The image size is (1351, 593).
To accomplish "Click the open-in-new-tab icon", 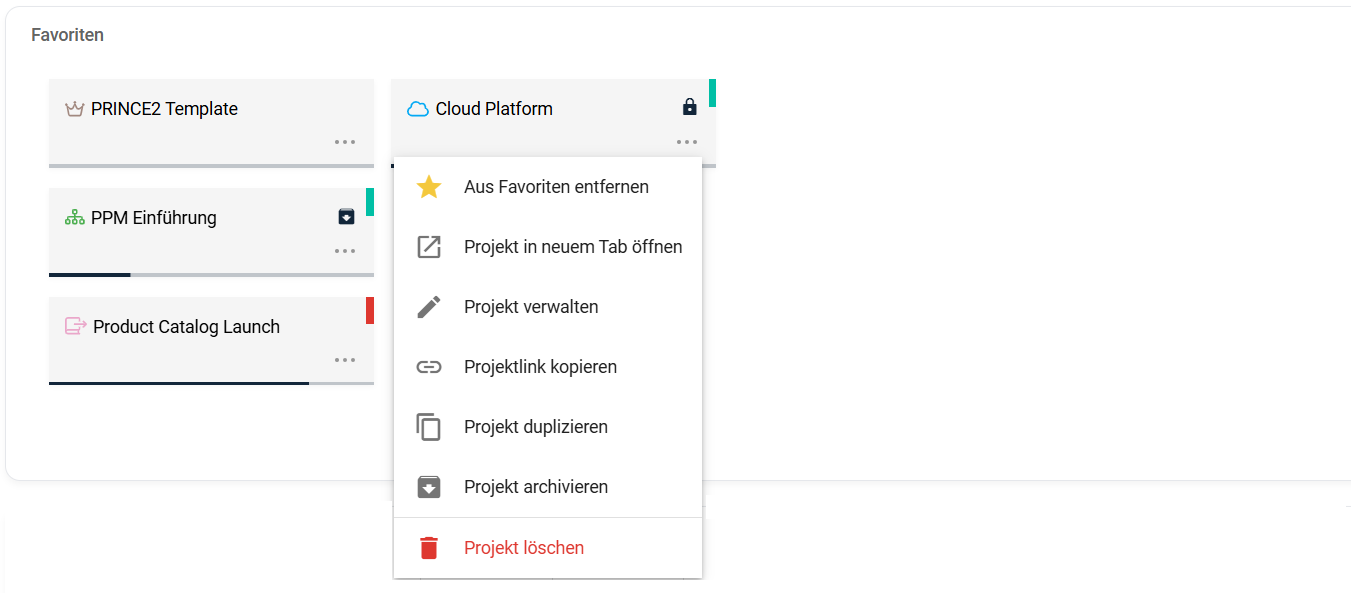I will coord(429,247).
